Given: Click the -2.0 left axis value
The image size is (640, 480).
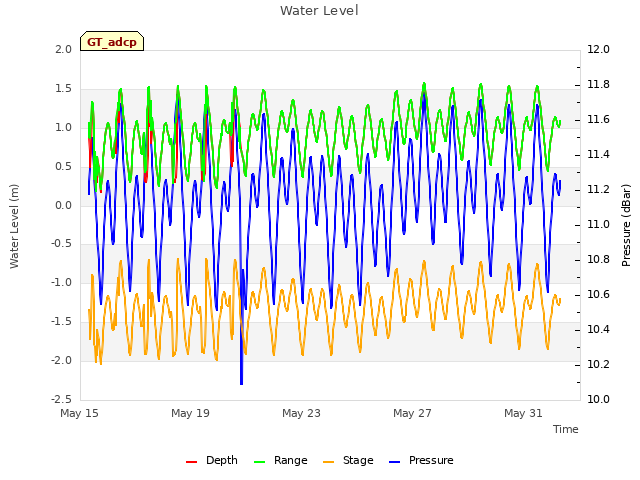Looking at the screenshot, I should 62,360.
